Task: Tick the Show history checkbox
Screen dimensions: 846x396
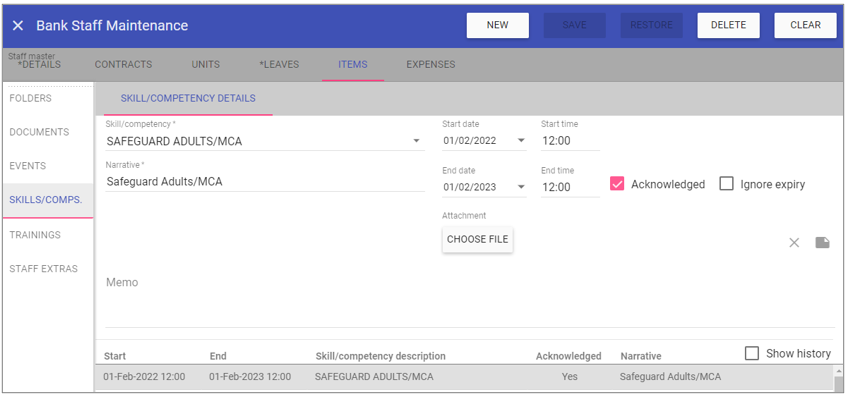Action: [752, 353]
